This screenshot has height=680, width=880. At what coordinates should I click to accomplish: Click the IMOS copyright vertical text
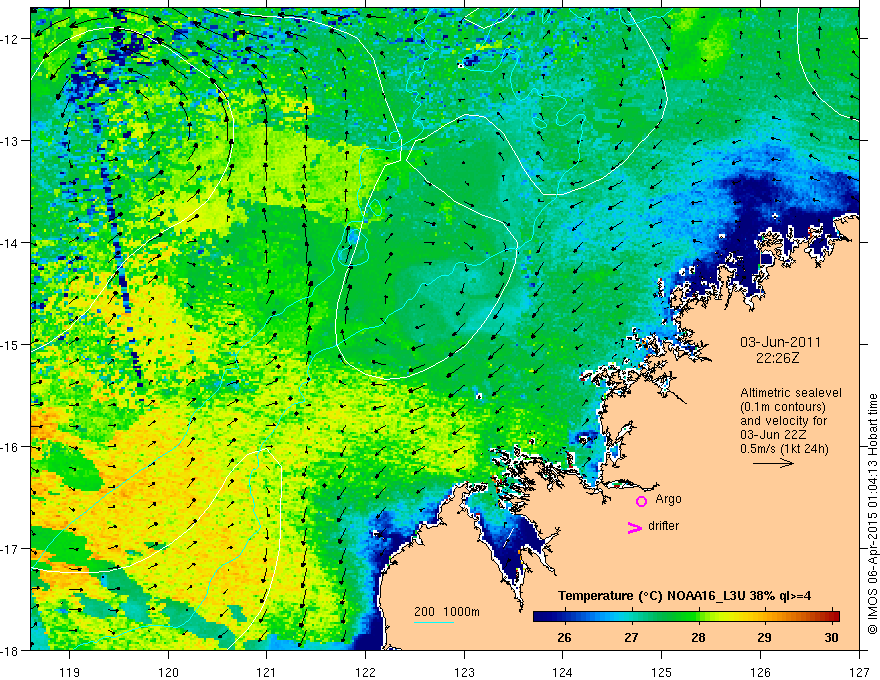(872, 514)
